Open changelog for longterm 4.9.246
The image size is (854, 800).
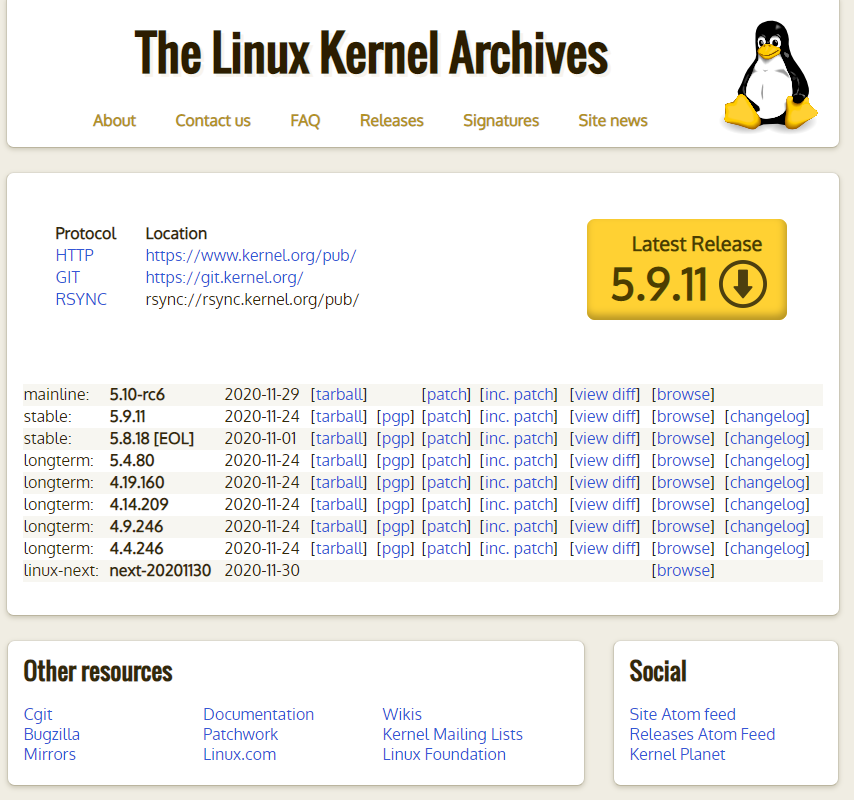coord(767,527)
